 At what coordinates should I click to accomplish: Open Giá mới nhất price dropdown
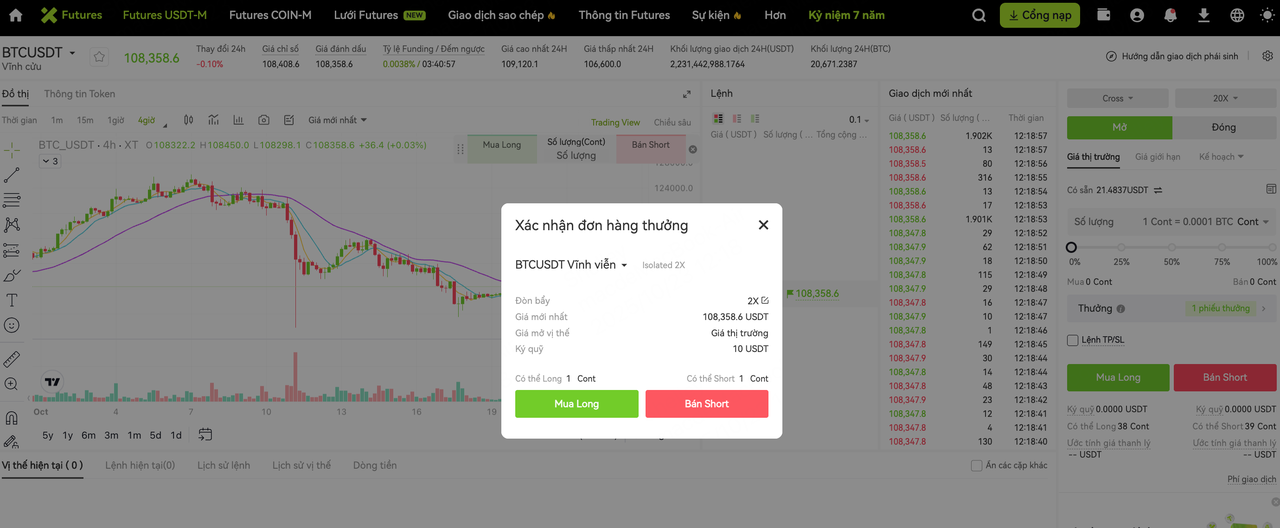tap(337, 120)
